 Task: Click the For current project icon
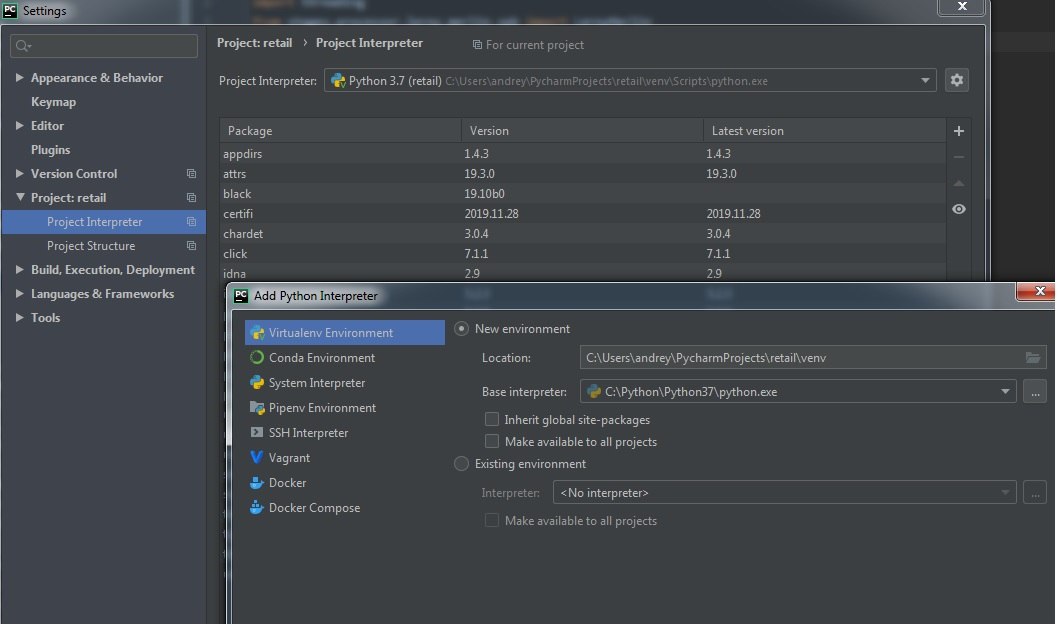(x=478, y=45)
